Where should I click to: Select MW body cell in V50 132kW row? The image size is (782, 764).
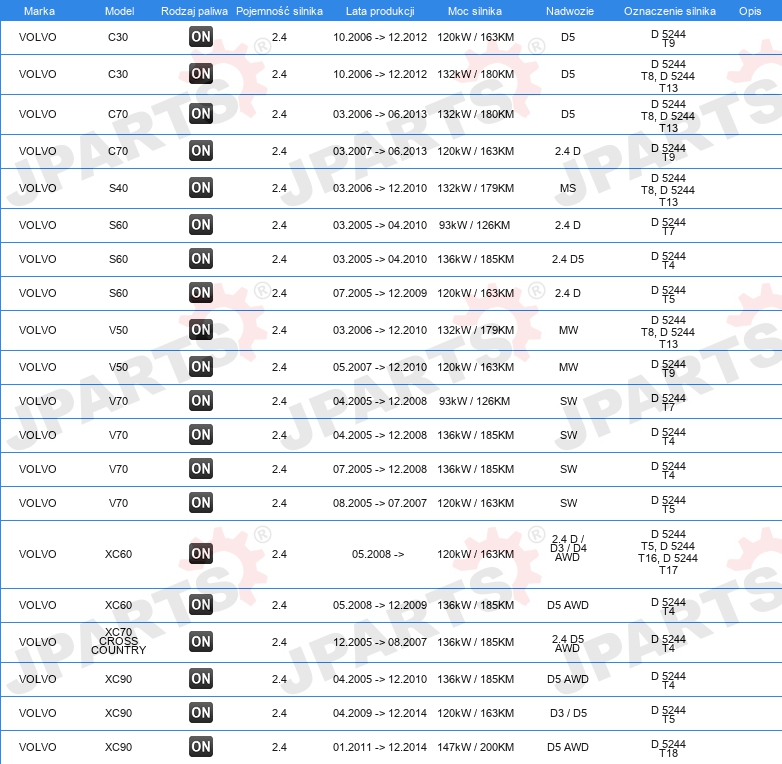568,330
